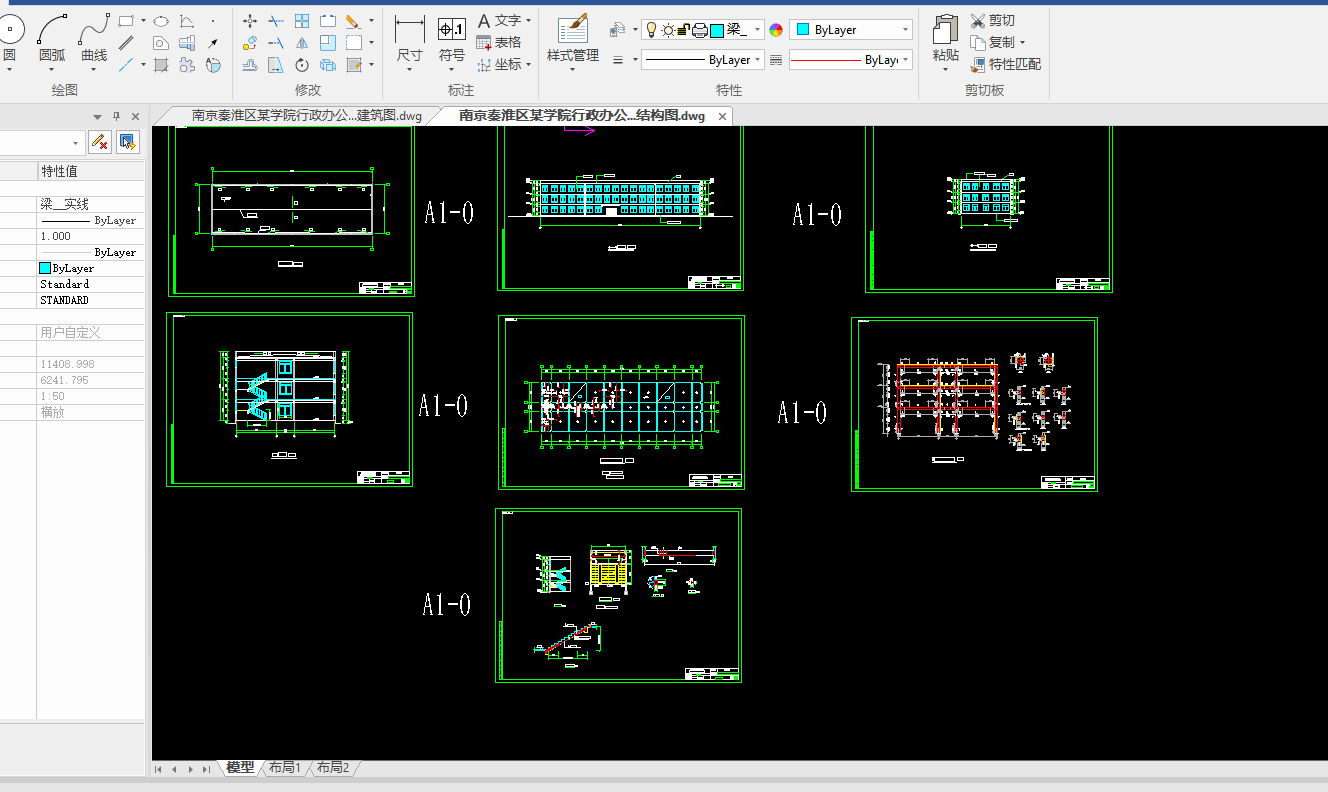Switch to the 结构图.dwg document tab
The width and height of the screenshot is (1328, 792).
coord(581,116)
